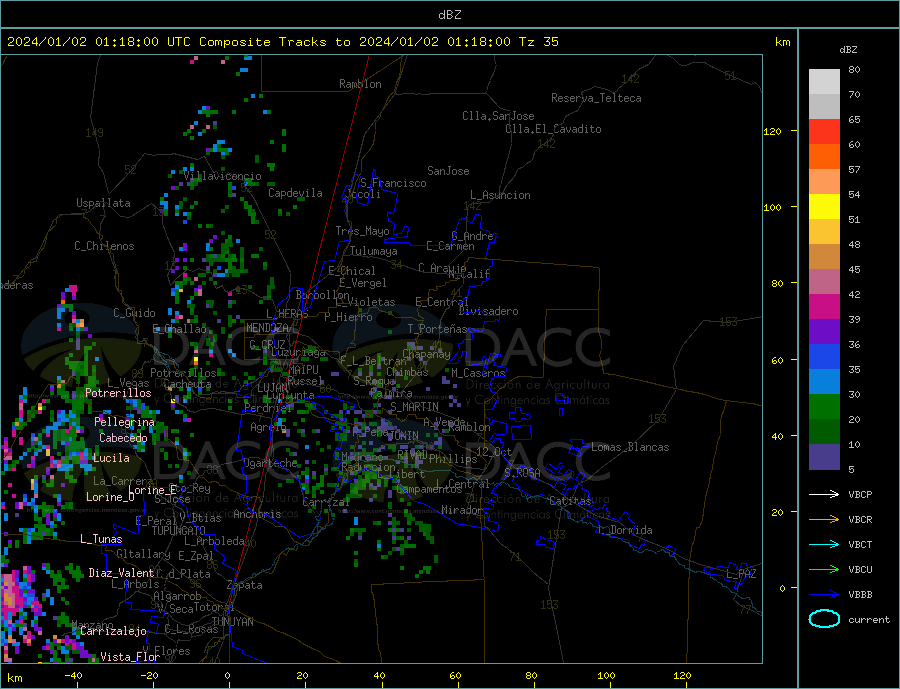Click the 'Villavicencio' place label

point(222,176)
